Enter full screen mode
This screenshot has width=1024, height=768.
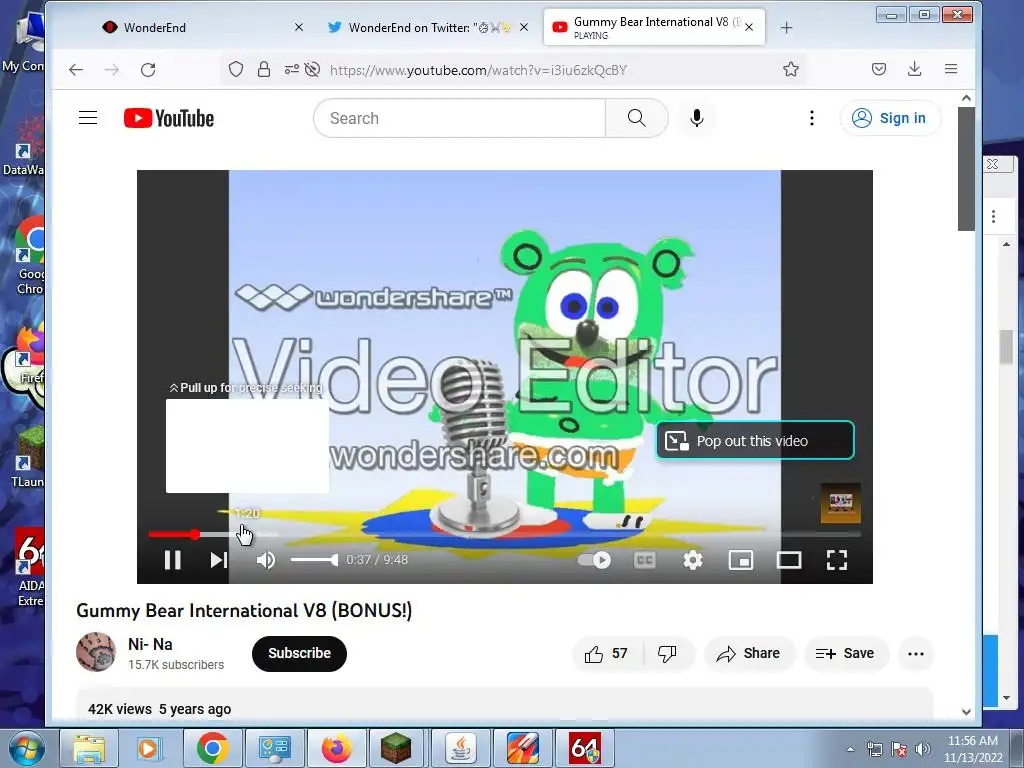(837, 560)
